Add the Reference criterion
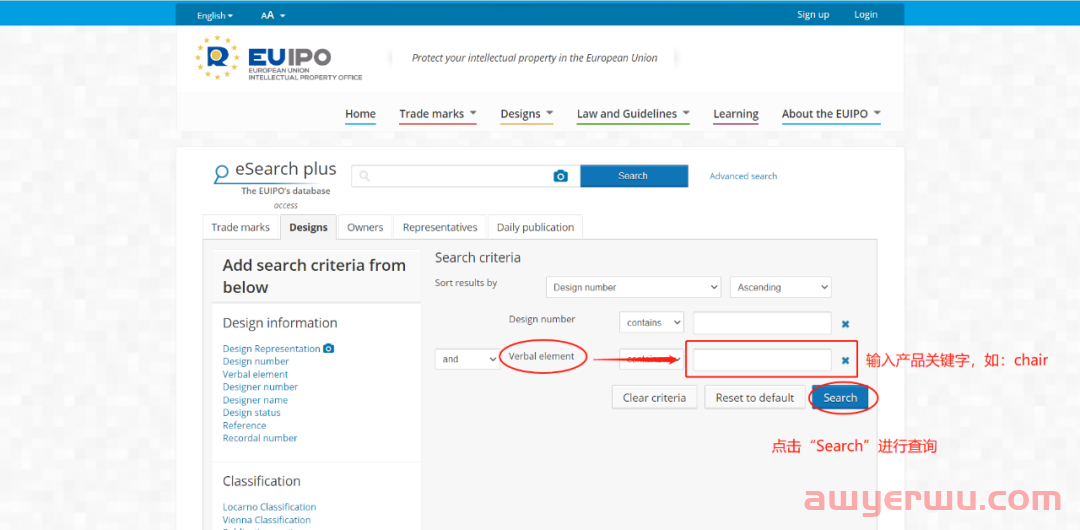Screen dimensions: 1080x530 pyautogui.click(x=245, y=425)
